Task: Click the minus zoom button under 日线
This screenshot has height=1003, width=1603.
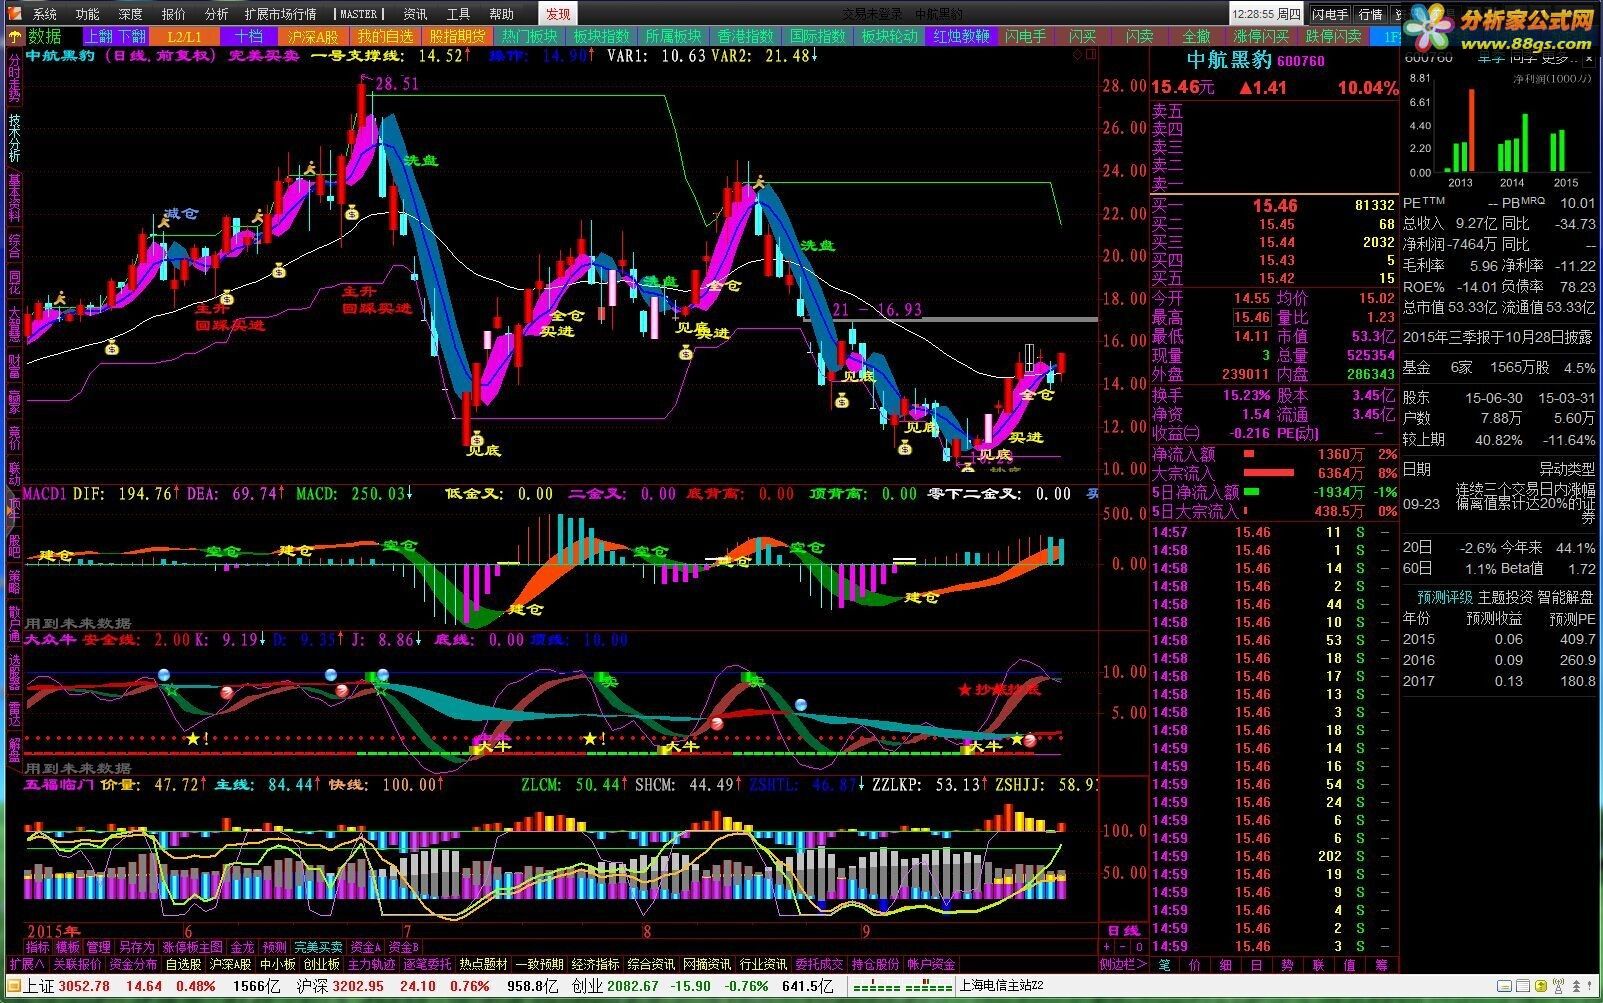Action: 1123,946
